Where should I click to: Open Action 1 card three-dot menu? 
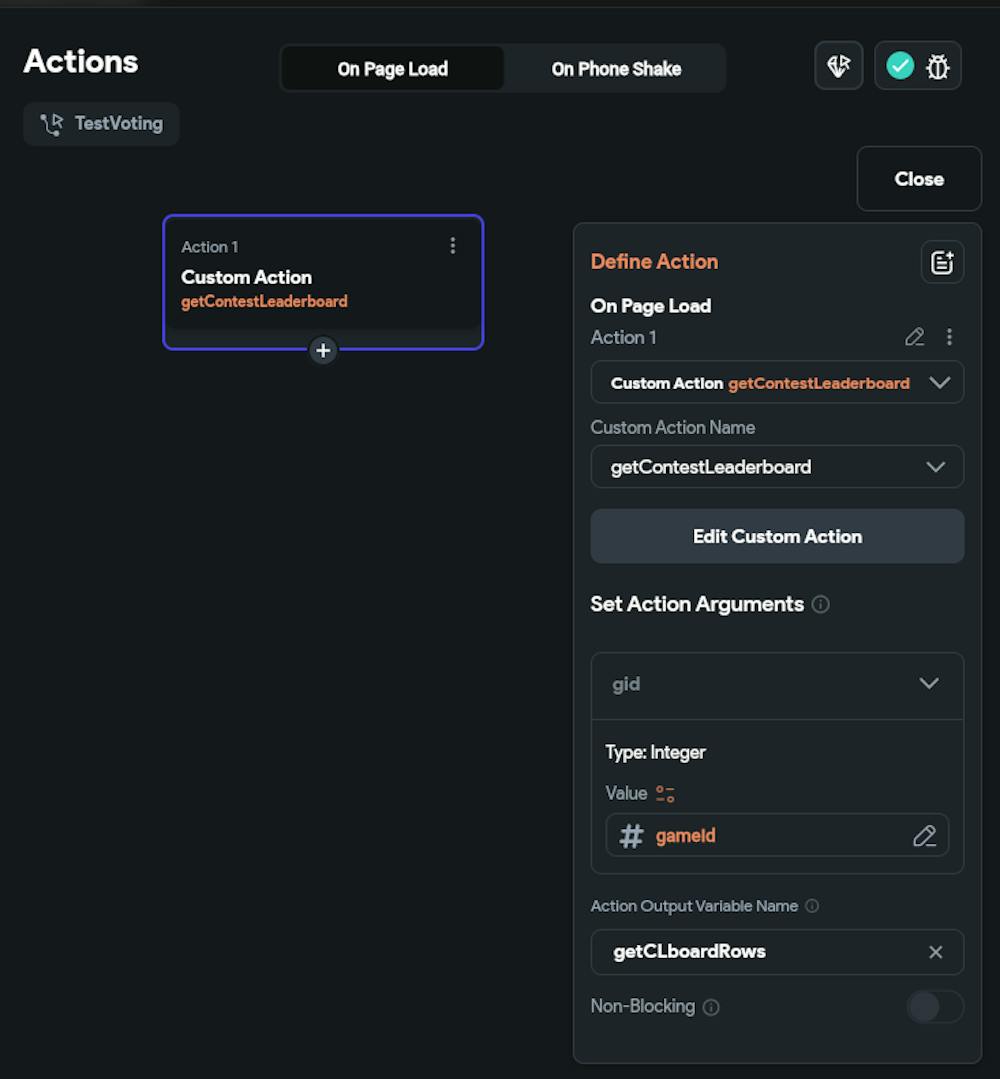[453, 246]
